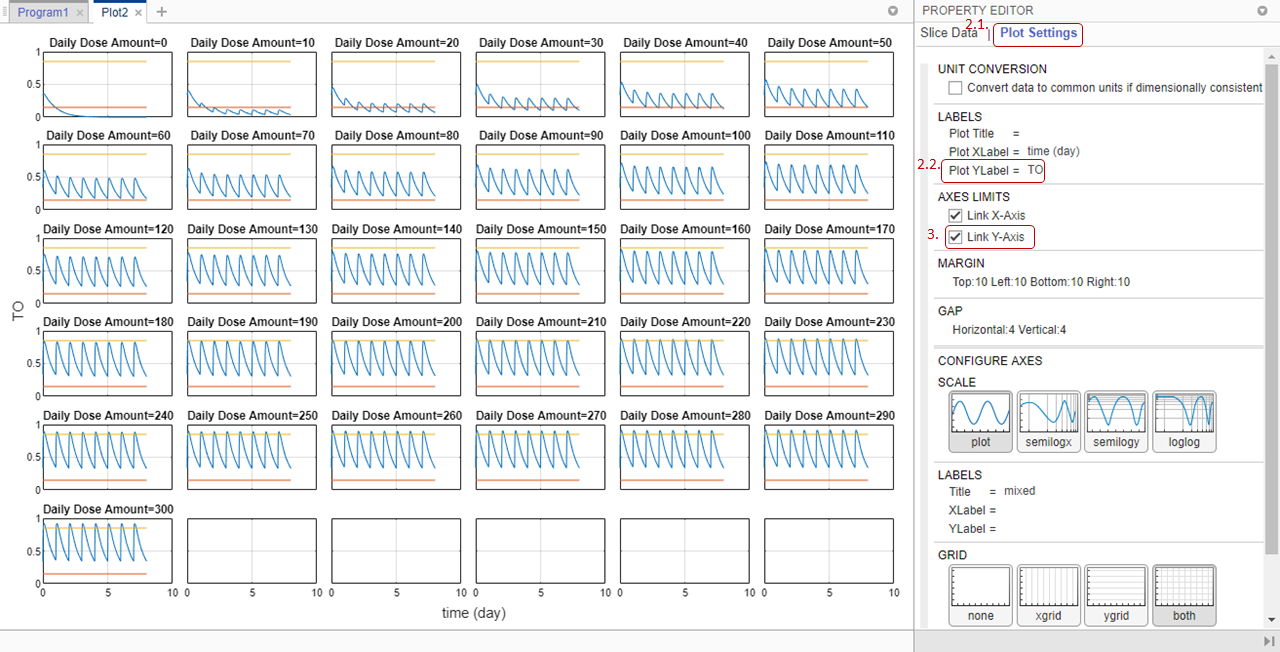The image size is (1280, 652).
Task: Open the document area actions menu arrow
Action: 894,11
